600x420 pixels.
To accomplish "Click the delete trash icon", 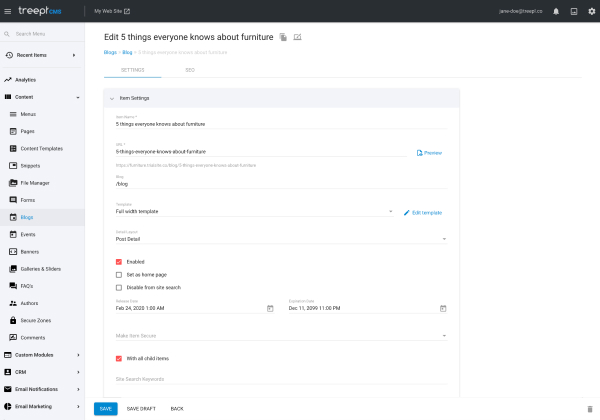I will point(590,409).
